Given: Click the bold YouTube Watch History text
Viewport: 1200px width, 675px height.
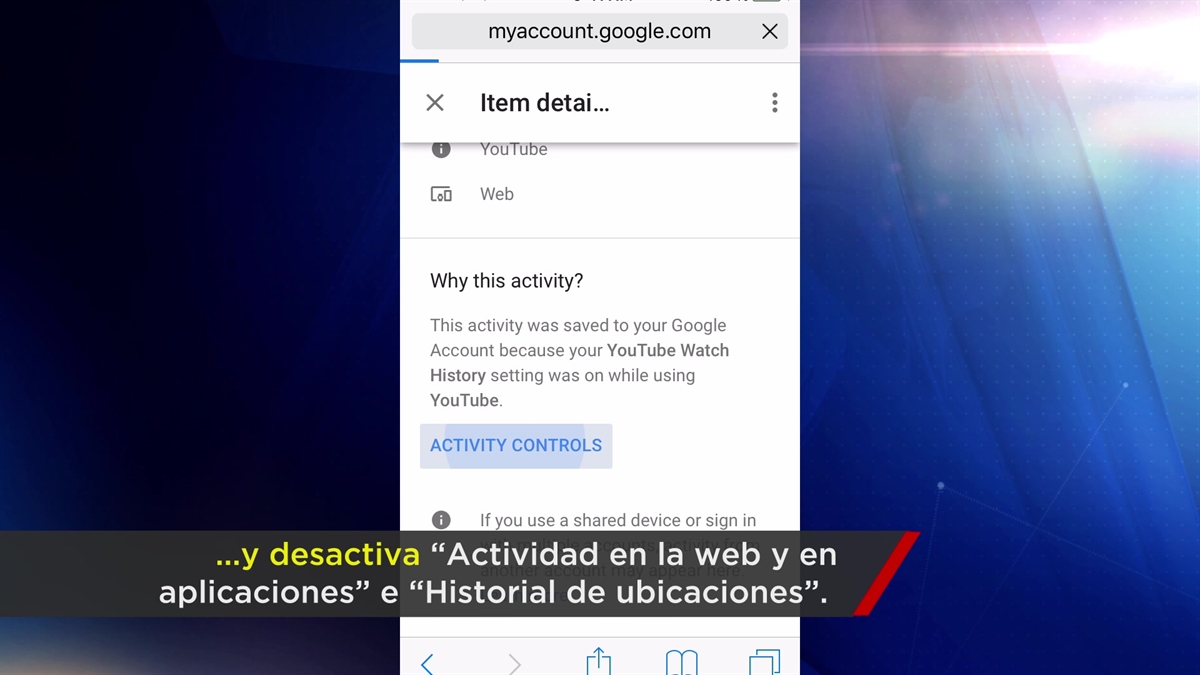Looking at the screenshot, I should pos(667,351).
